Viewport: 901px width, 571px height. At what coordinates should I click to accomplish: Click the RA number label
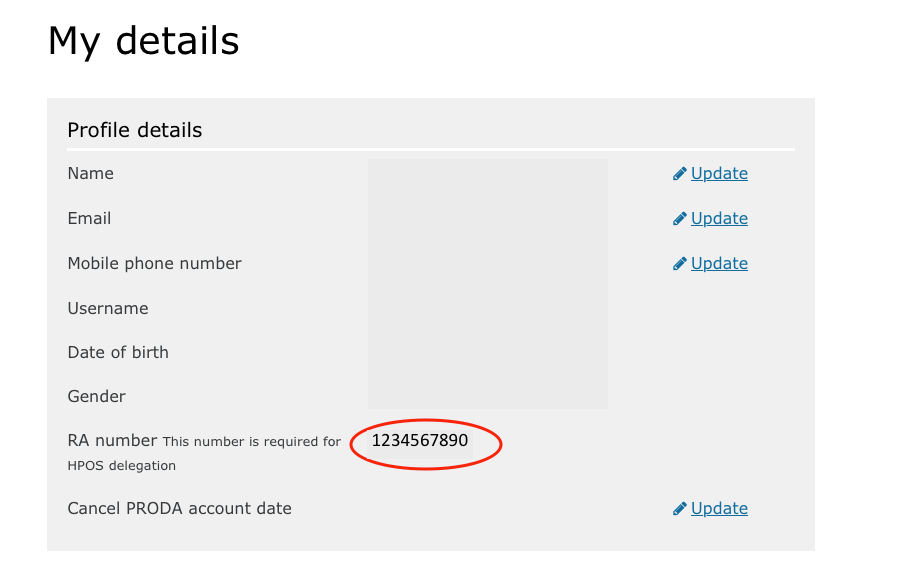coord(112,441)
